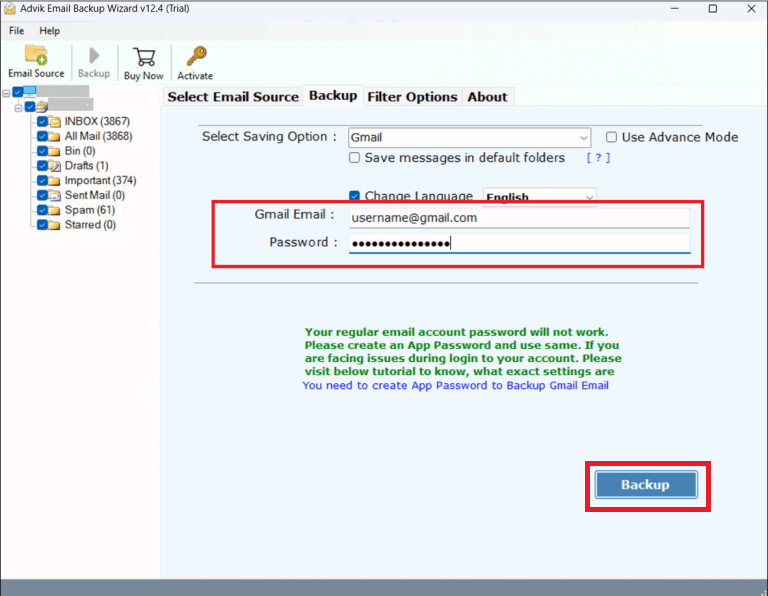Select the All Mail folder icon

(x=55, y=136)
